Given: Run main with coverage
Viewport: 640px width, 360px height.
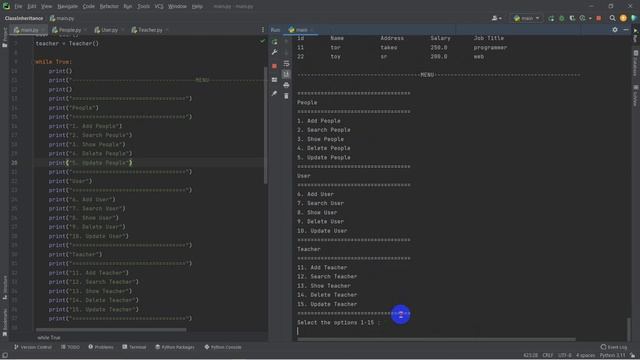Looking at the screenshot, I should coord(572,18).
